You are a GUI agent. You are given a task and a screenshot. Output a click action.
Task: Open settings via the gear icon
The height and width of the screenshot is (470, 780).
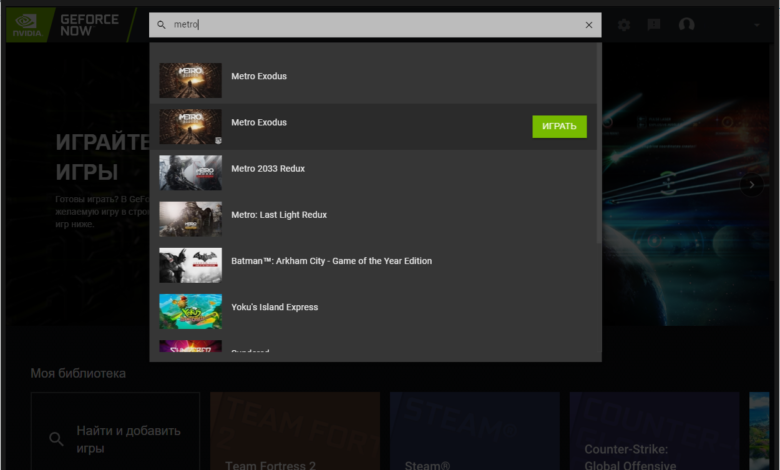click(x=624, y=25)
